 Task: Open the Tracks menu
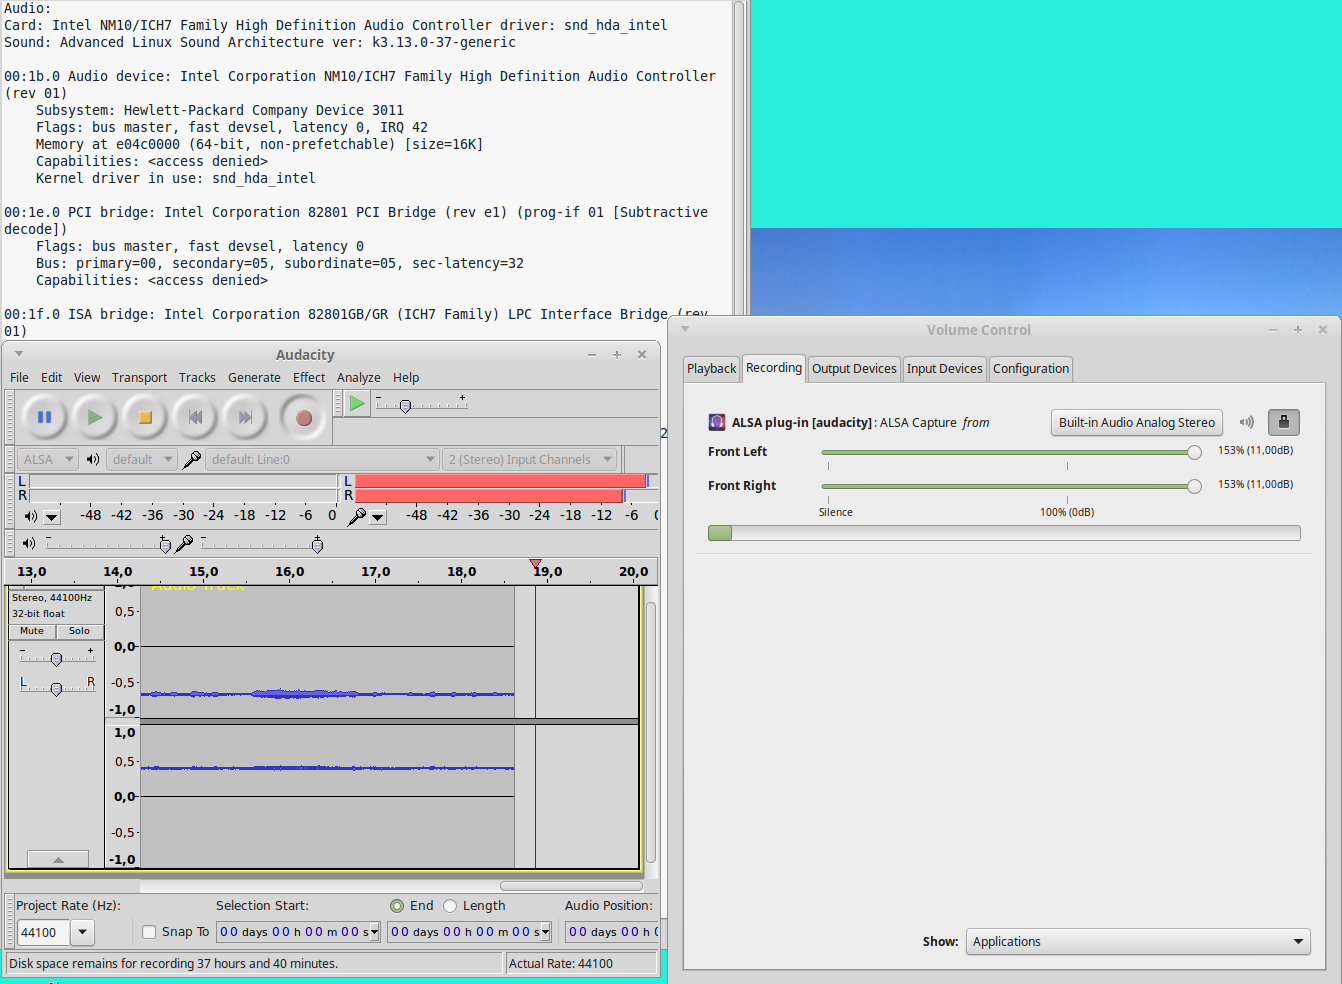click(x=197, y=378)
